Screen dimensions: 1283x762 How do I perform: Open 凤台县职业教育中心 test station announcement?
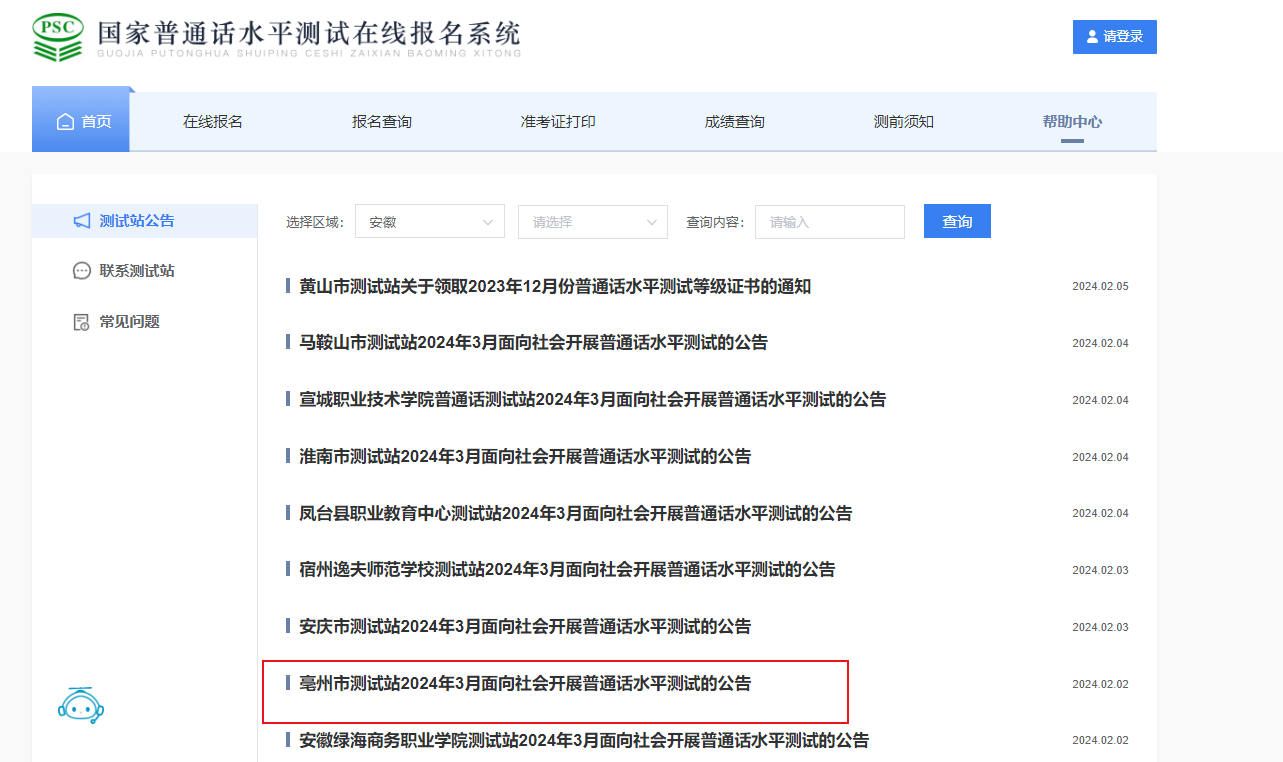coord(576,514)
